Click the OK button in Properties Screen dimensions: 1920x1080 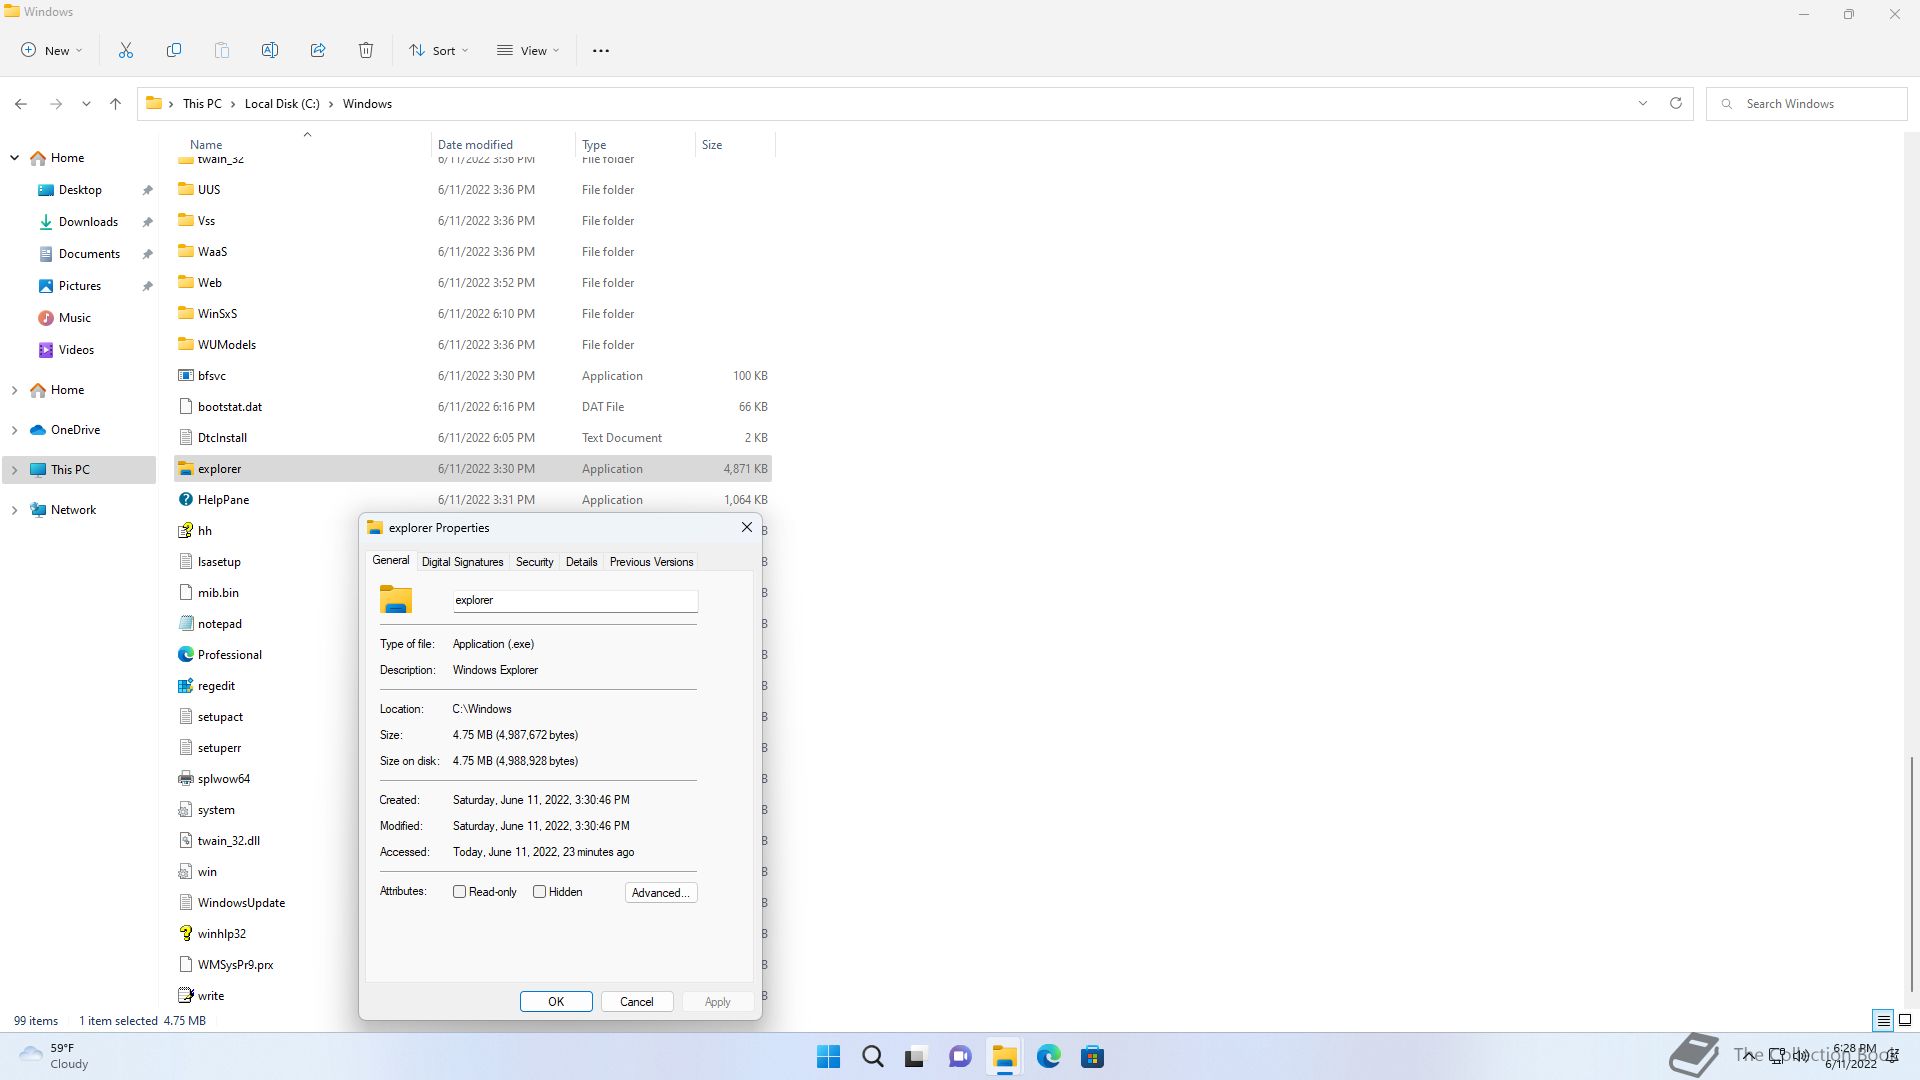[x=556, y=1002]
